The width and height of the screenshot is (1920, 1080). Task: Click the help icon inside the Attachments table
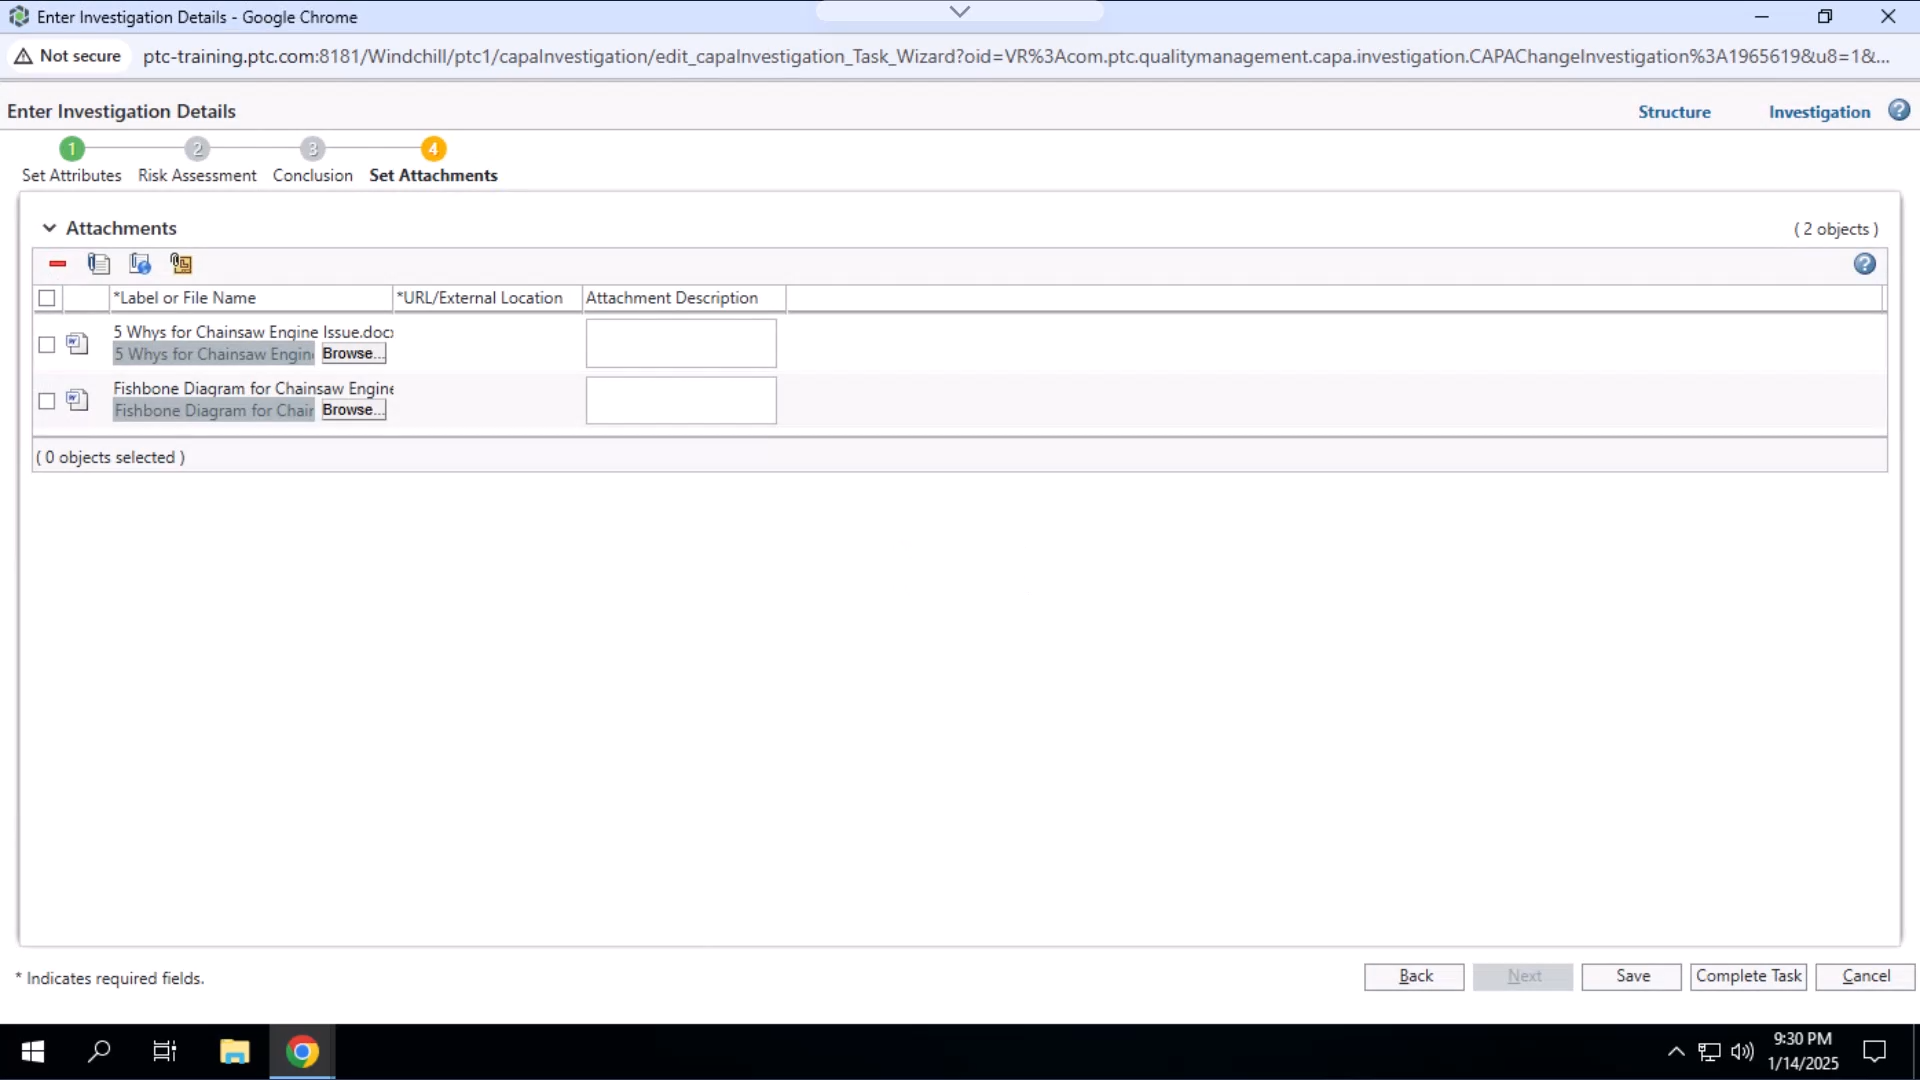point(1866,264)
